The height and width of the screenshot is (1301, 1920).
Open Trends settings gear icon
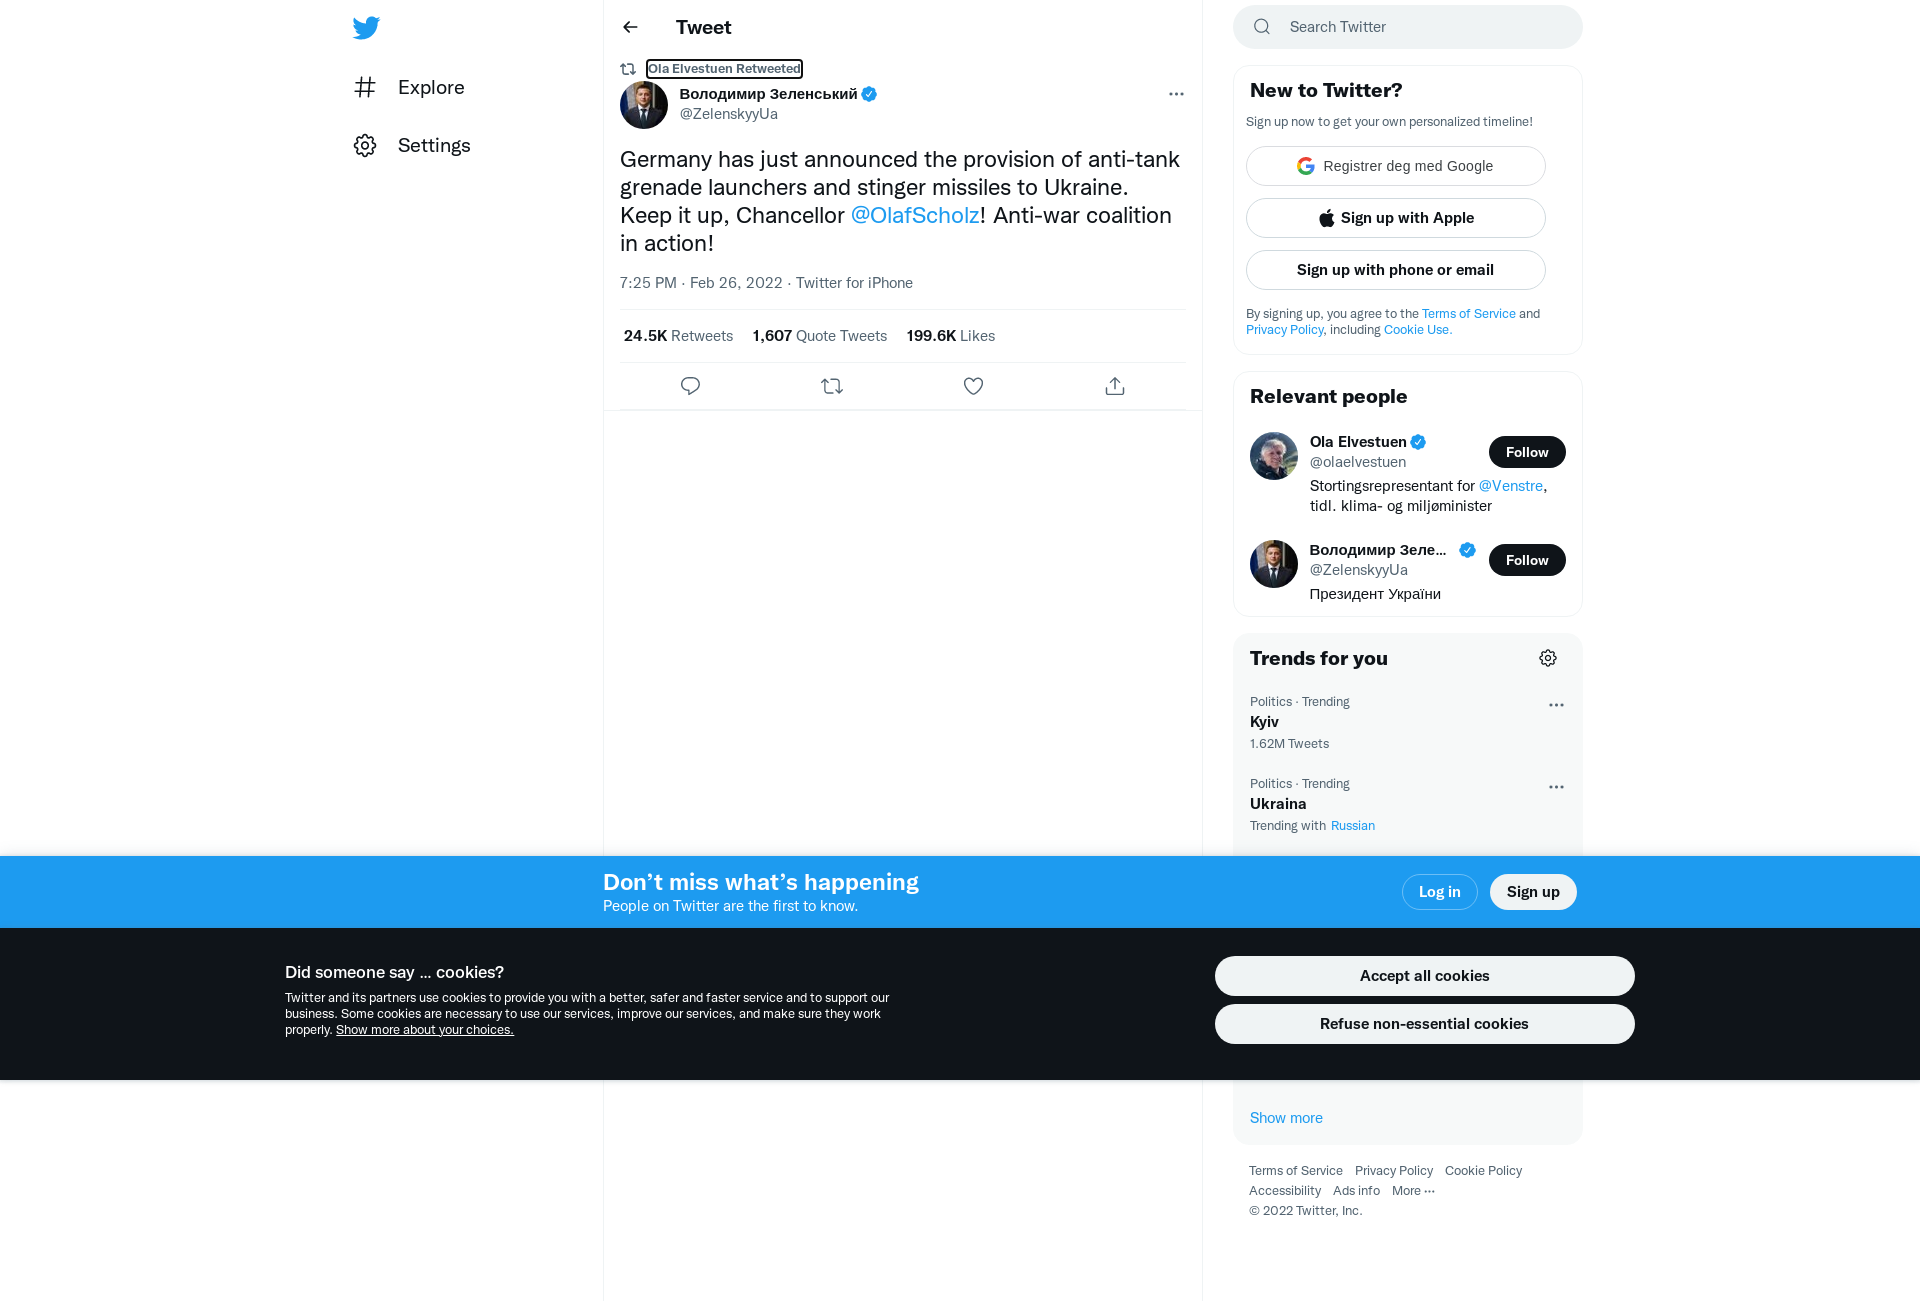point(1548,658)
